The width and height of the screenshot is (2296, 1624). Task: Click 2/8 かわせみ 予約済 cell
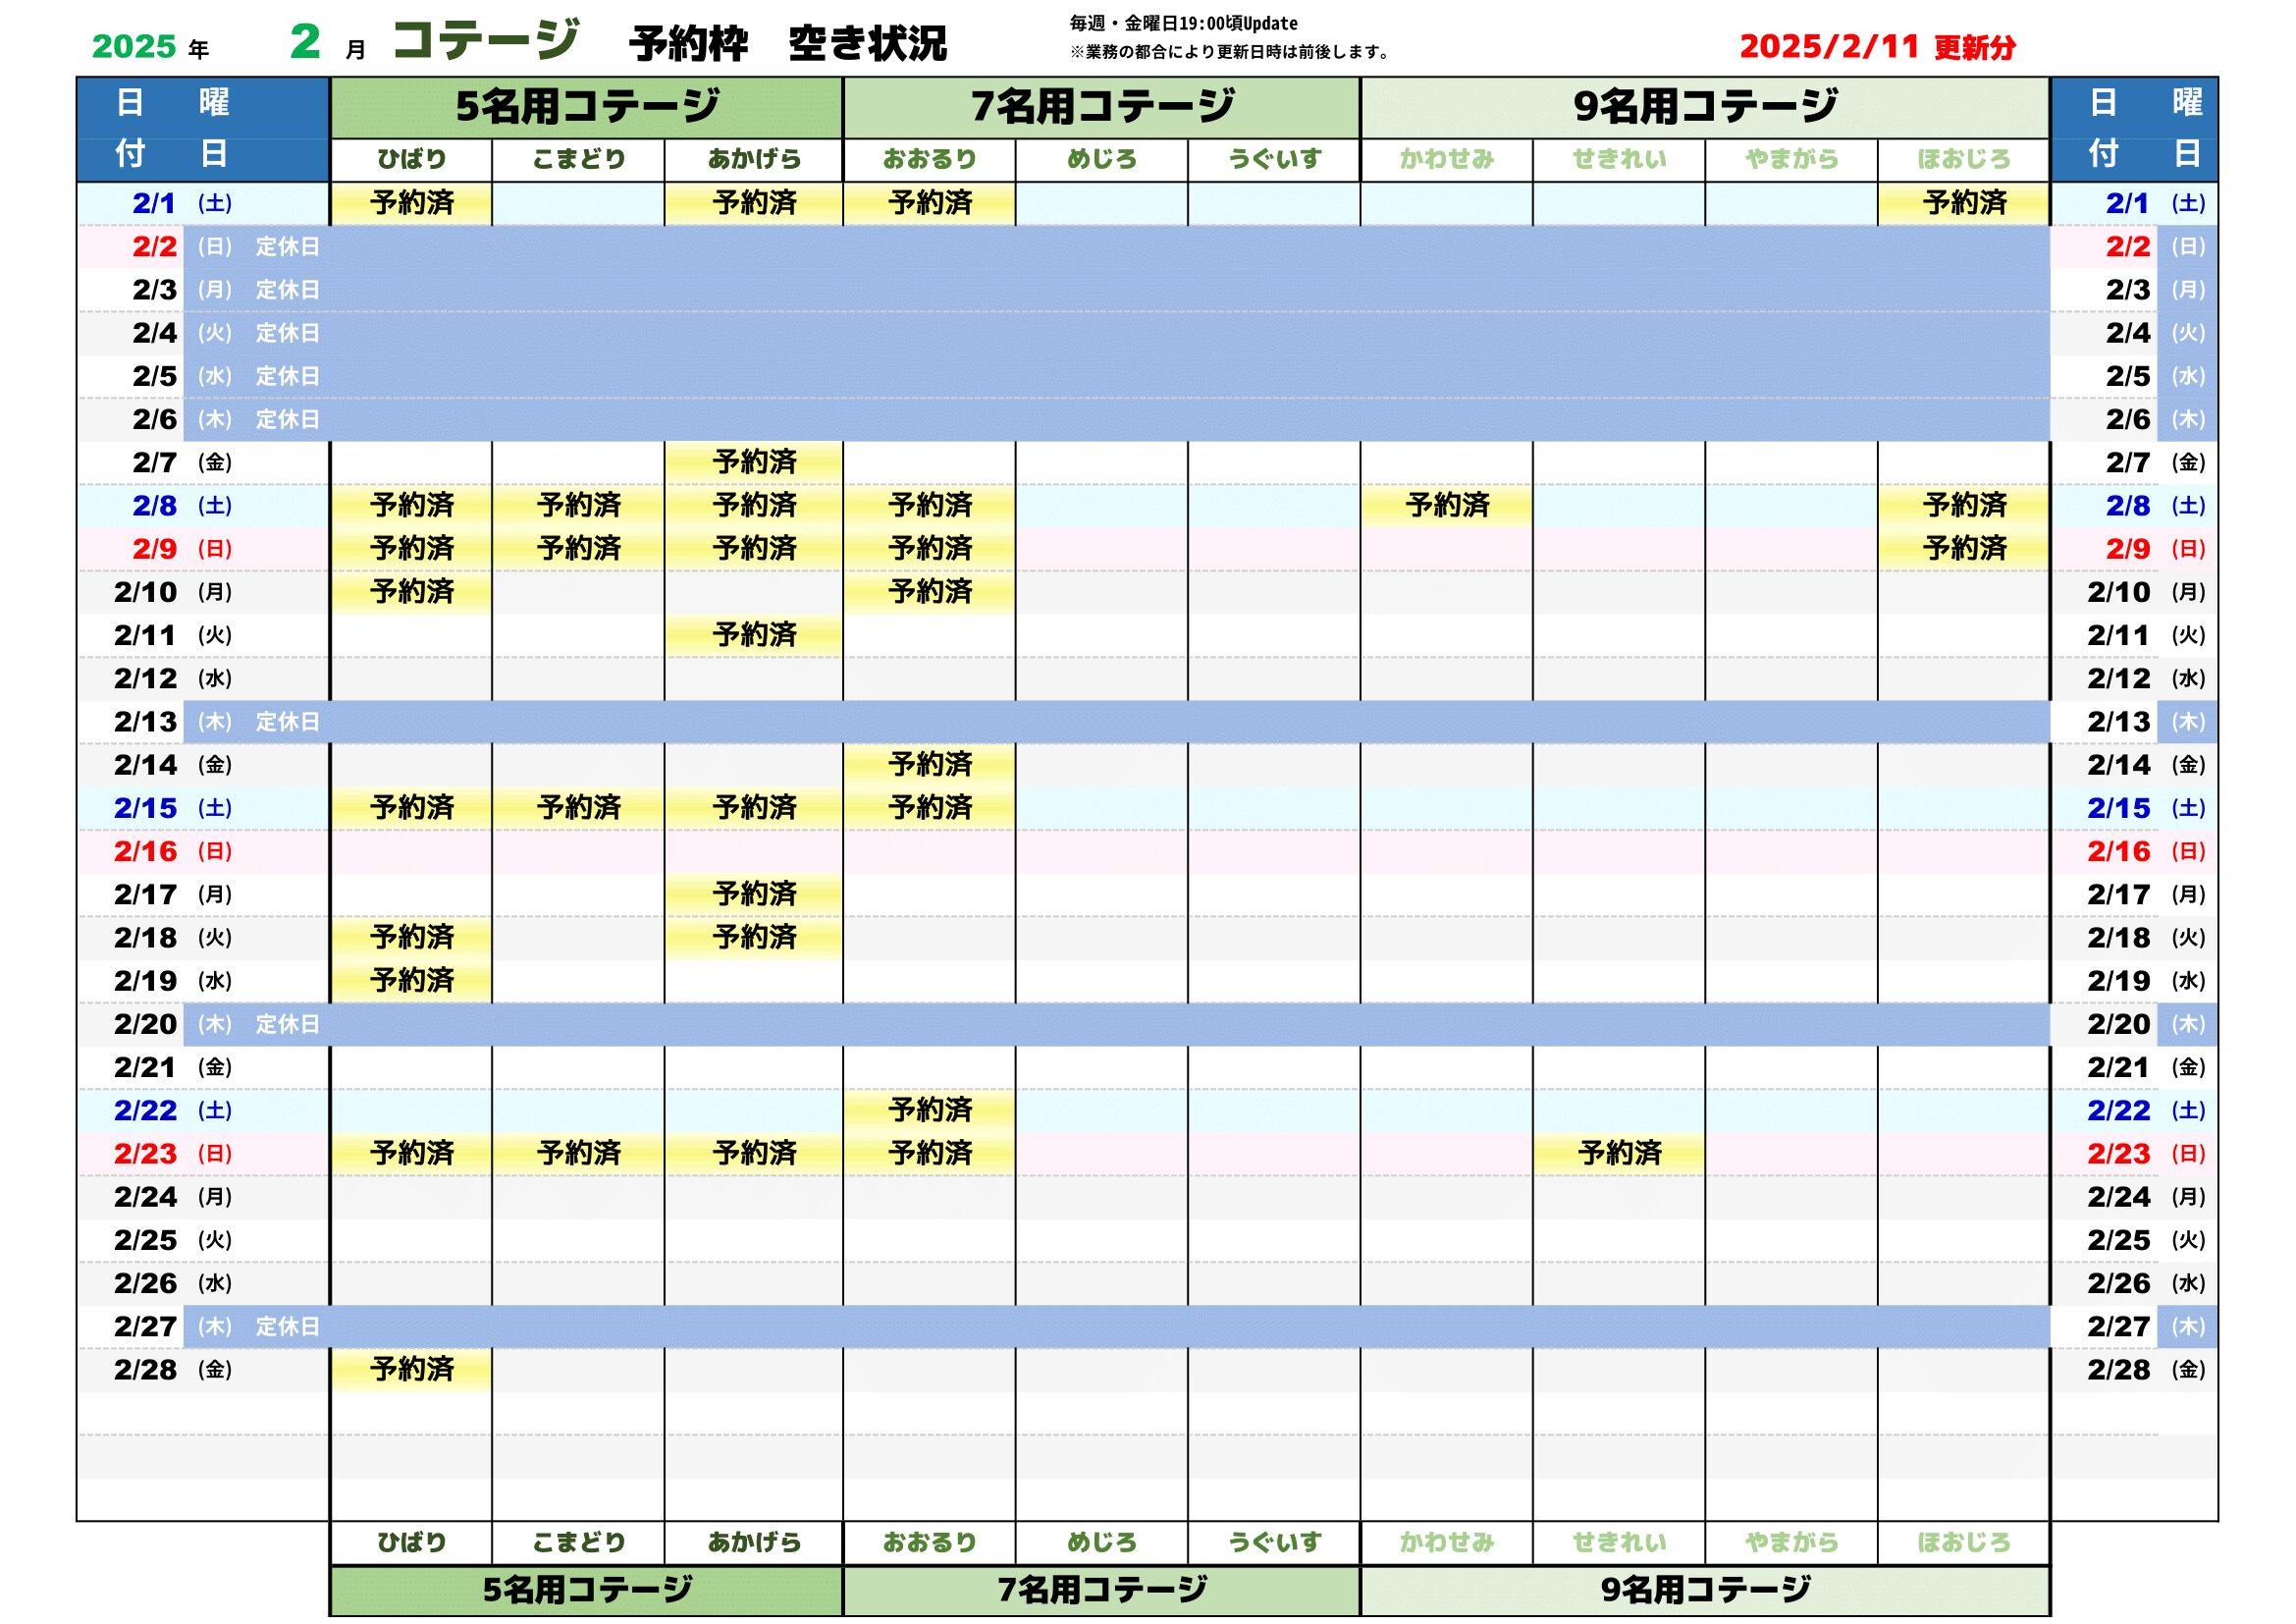click(x=1447, y=506)
